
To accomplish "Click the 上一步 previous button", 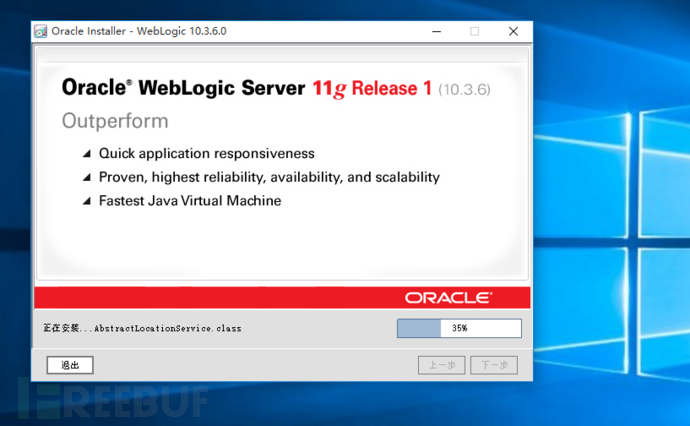I will 441,365.
